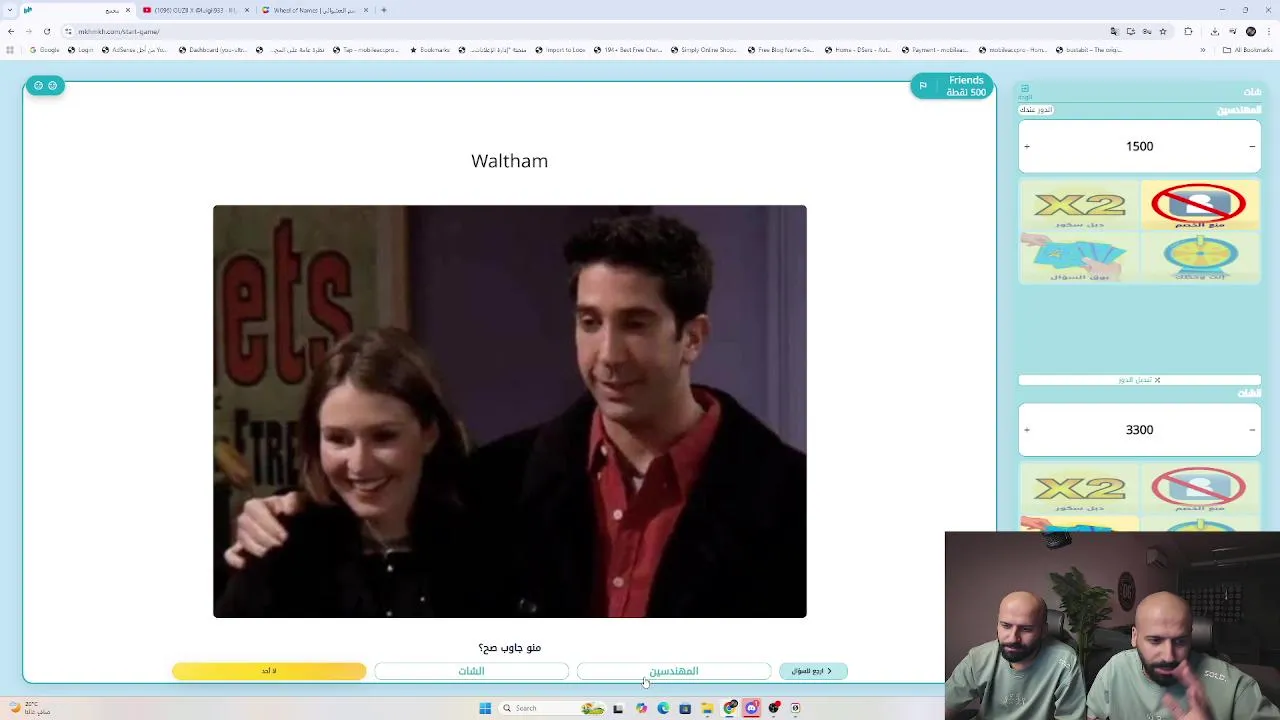Open the Import to Looks bookmark
The width and height of the screenshot is (1280, 720).
click(561, 50)
